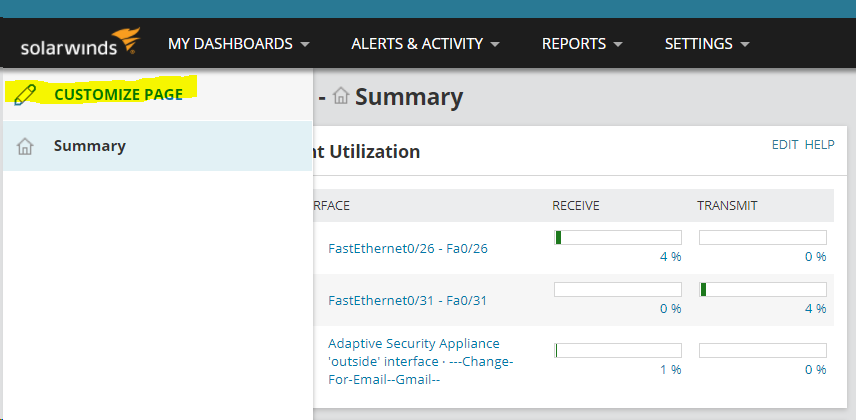Click the SolarWinds logo
Image resolution: width=856 pixels, height=420 pixels.
(80, 42)
